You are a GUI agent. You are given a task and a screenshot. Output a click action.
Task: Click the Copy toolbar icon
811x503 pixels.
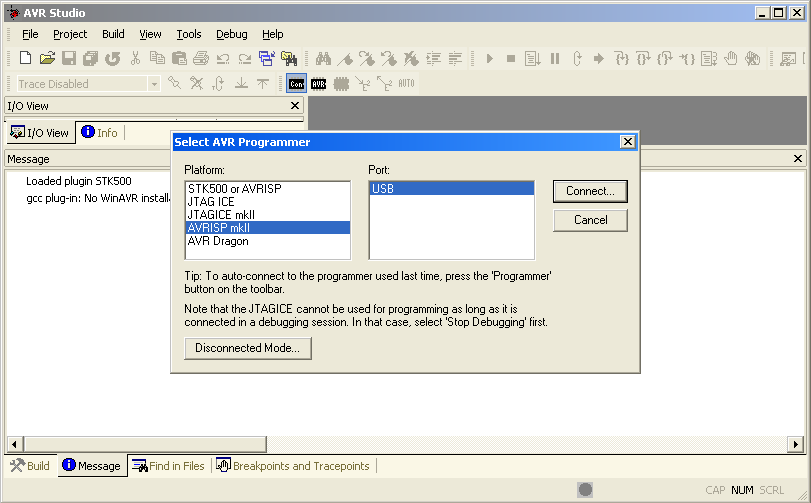157,58
